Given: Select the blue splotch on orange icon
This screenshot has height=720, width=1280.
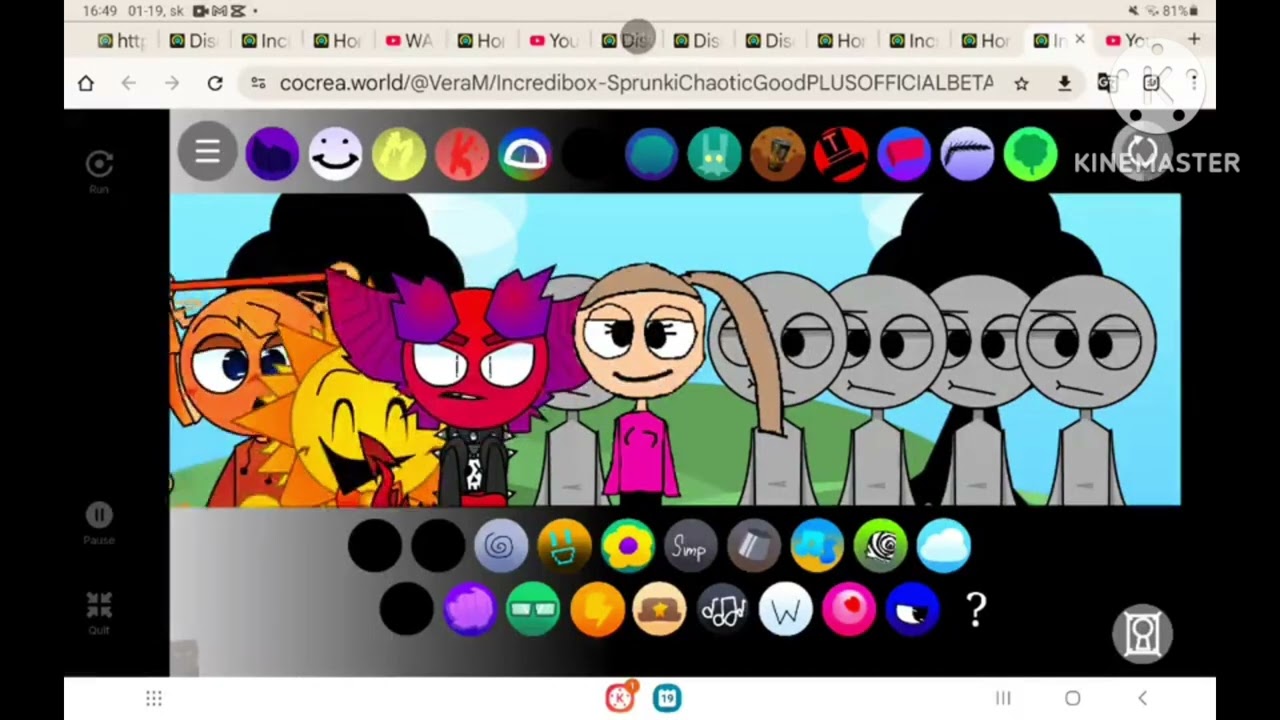Looking at the screenshot, I should [x=817, y=546].
